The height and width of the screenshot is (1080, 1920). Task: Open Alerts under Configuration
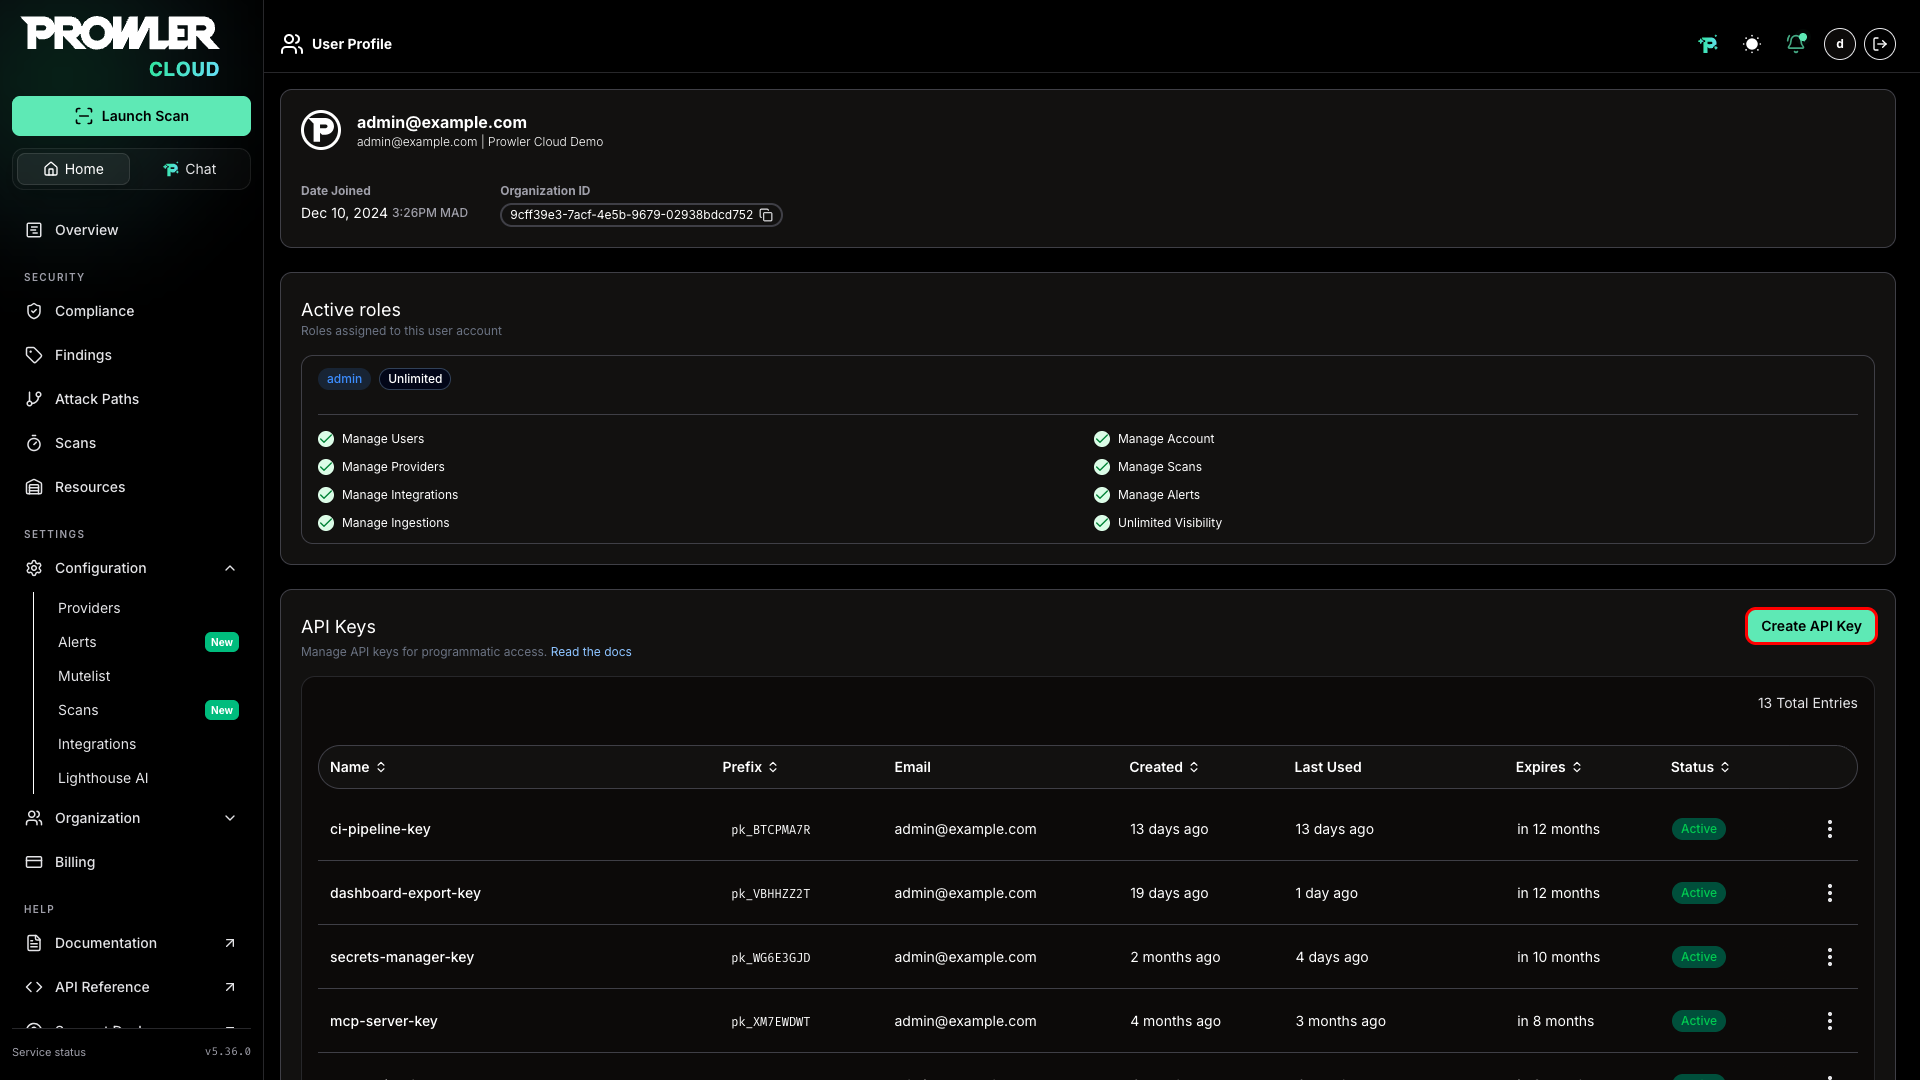coord(77,642)
